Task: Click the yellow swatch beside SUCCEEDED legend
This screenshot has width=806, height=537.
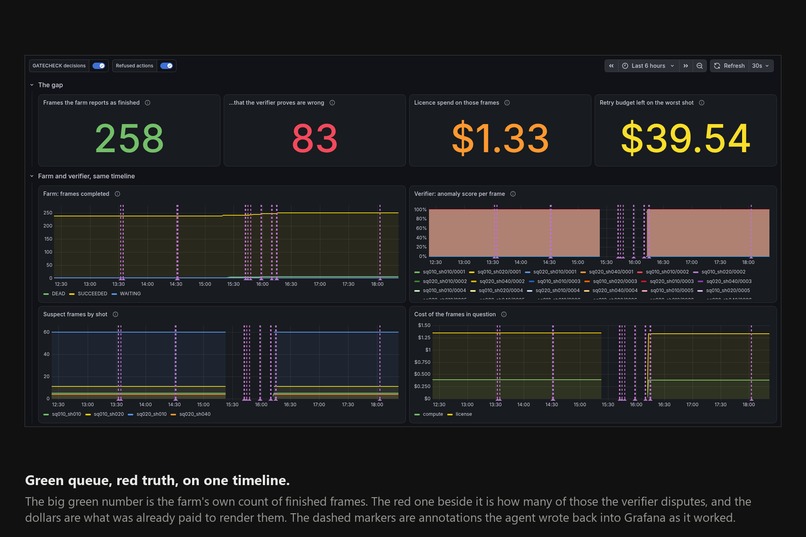Action: pos(72,294)
